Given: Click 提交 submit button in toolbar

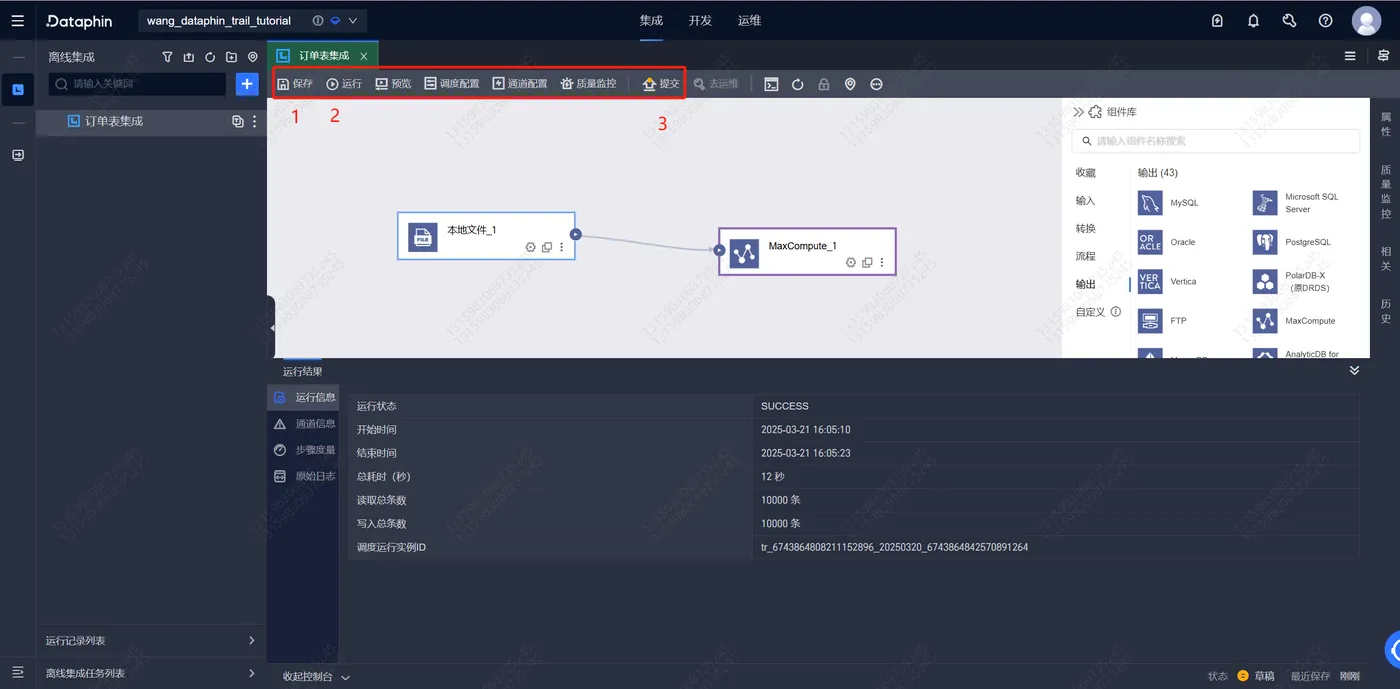Looking at the screenshot, I should [x=661, y=84].
